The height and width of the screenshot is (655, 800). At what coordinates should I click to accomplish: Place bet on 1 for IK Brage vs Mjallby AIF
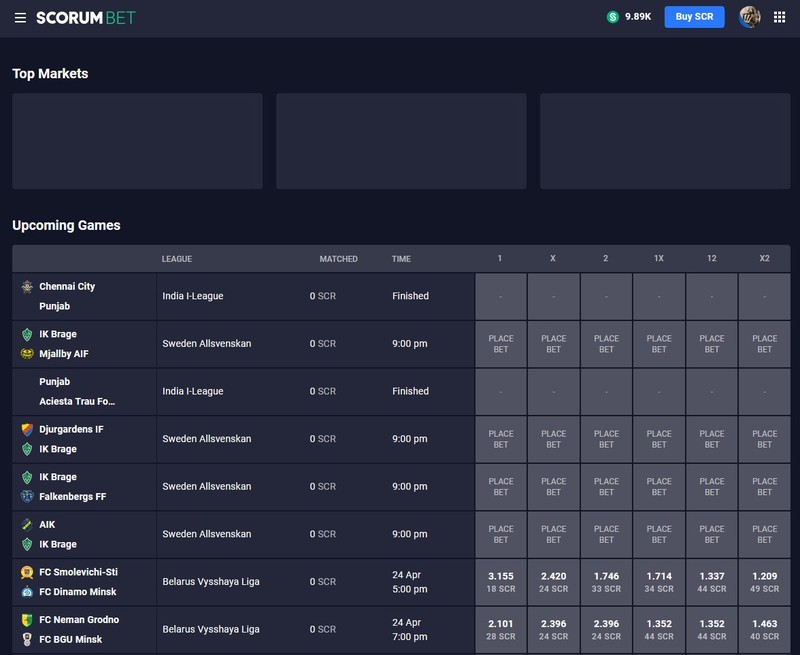coord(501,344)
